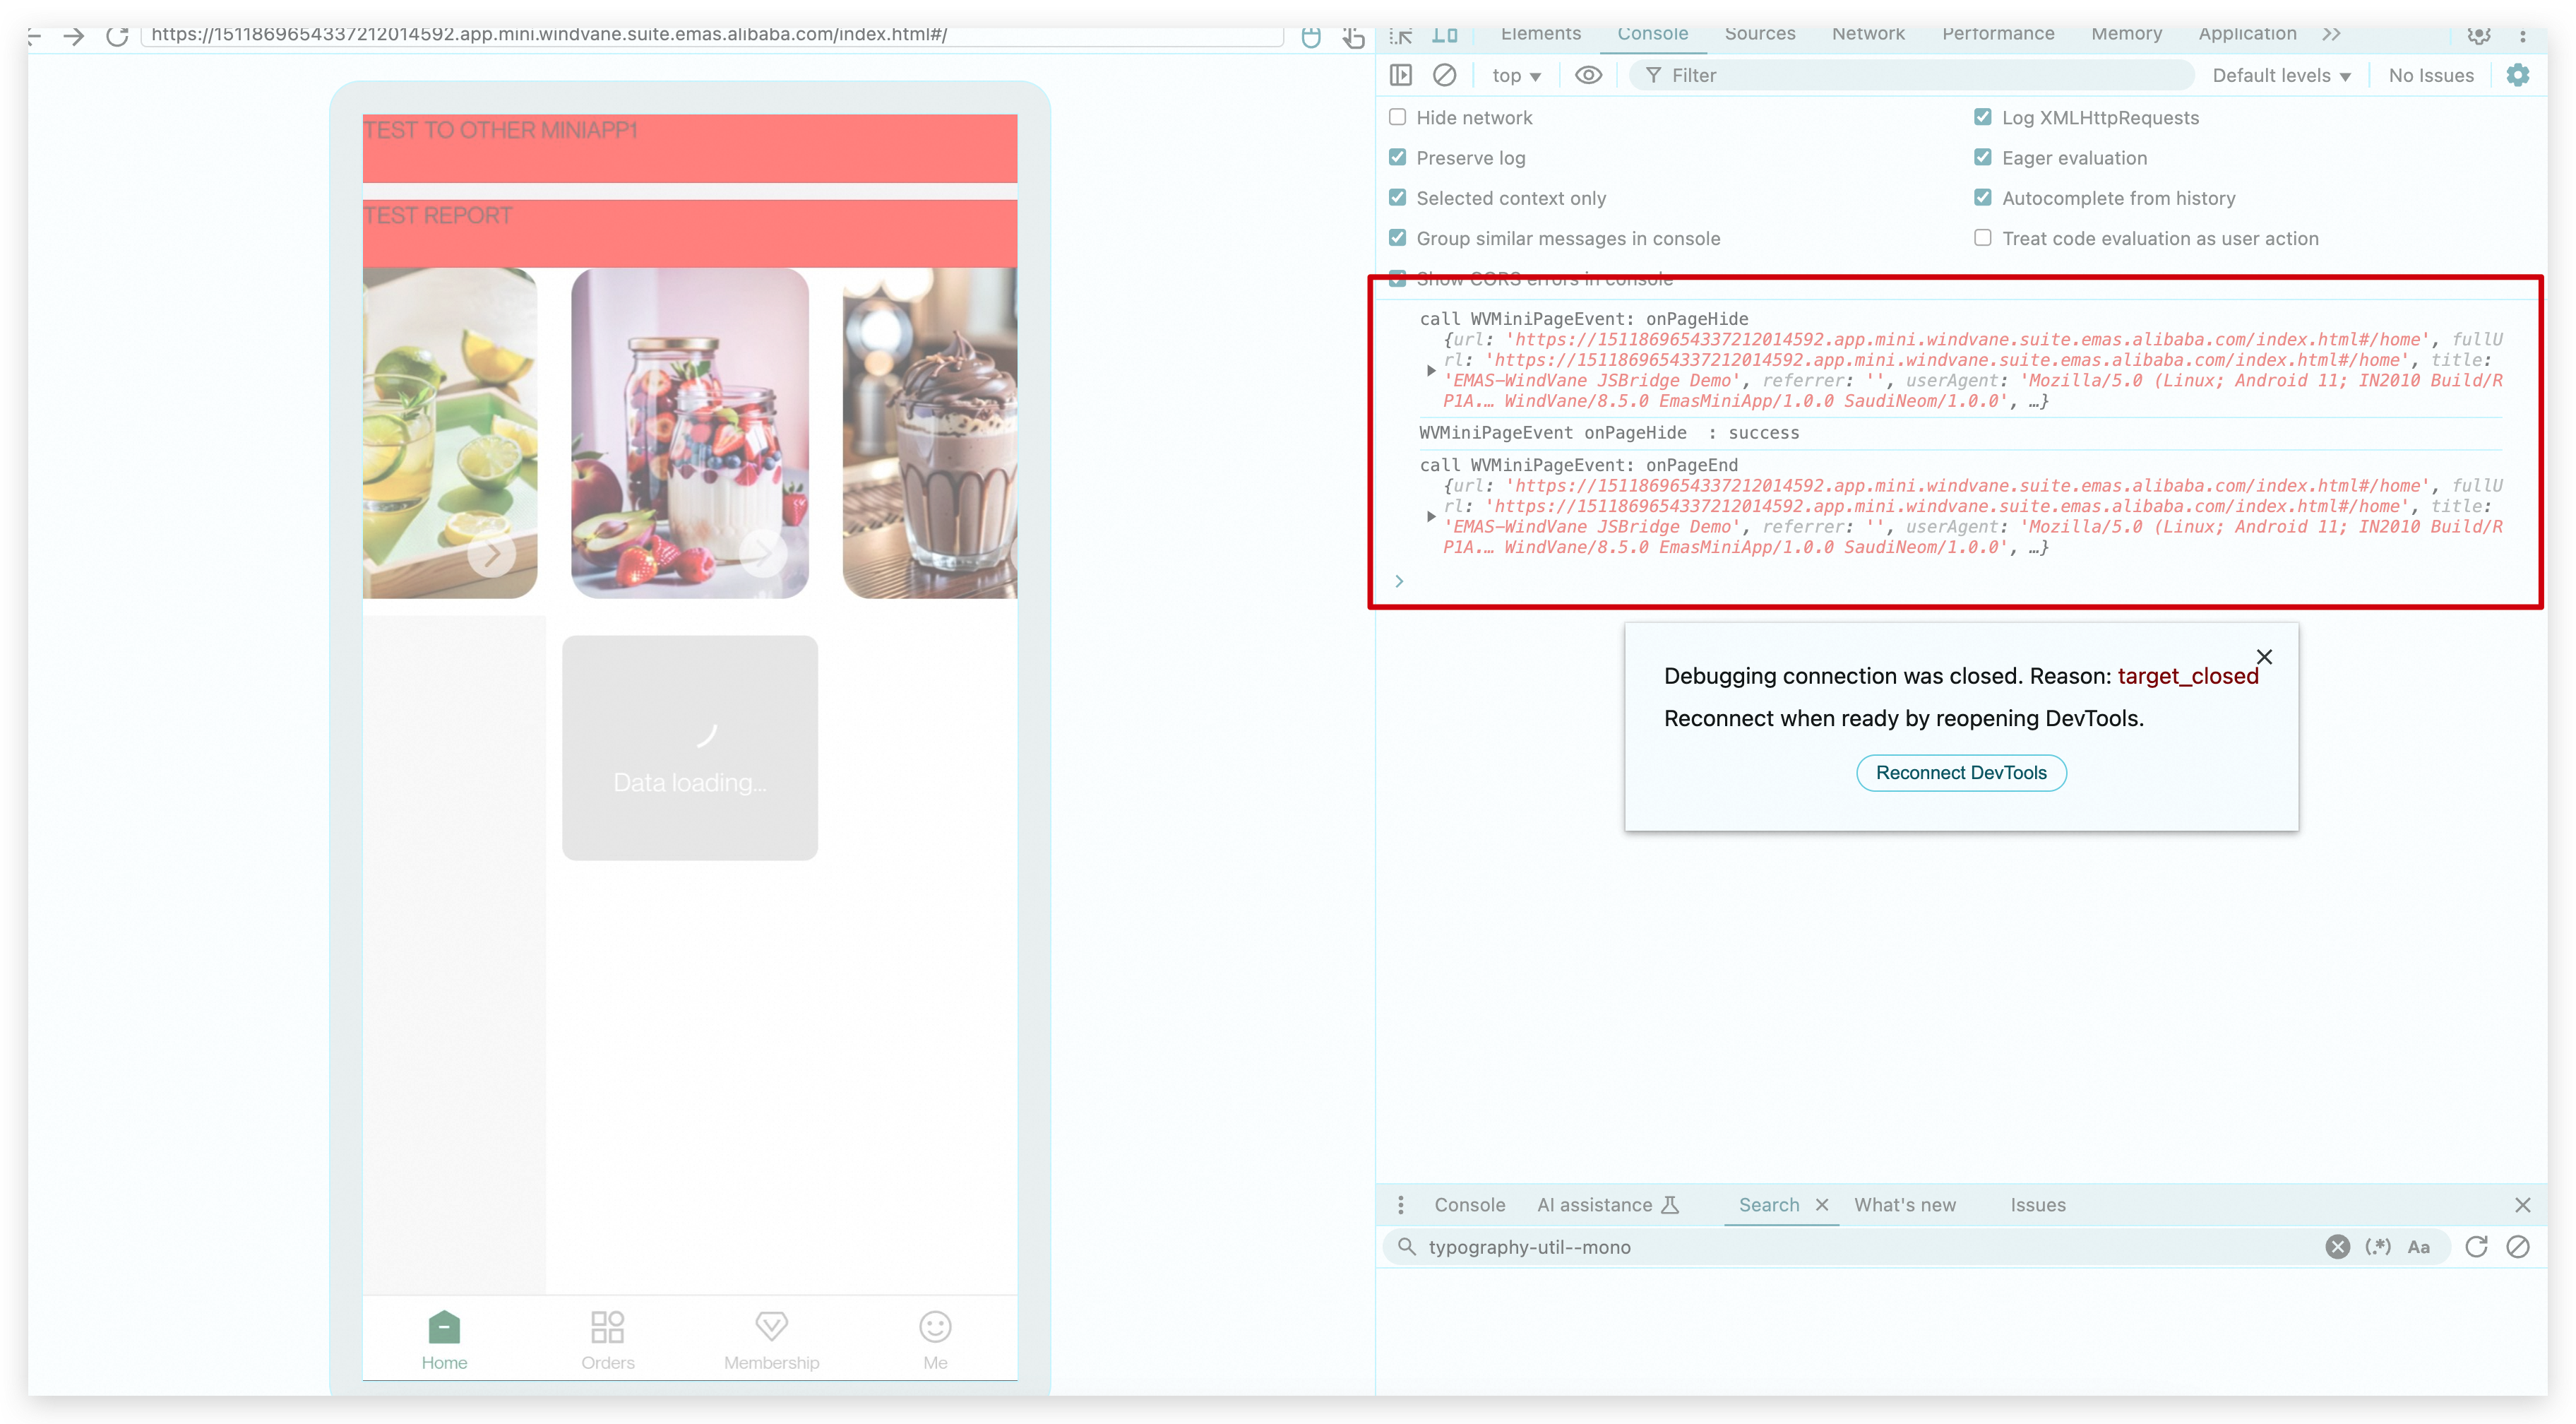Open the console settings gear icon

click(2517, 75)
